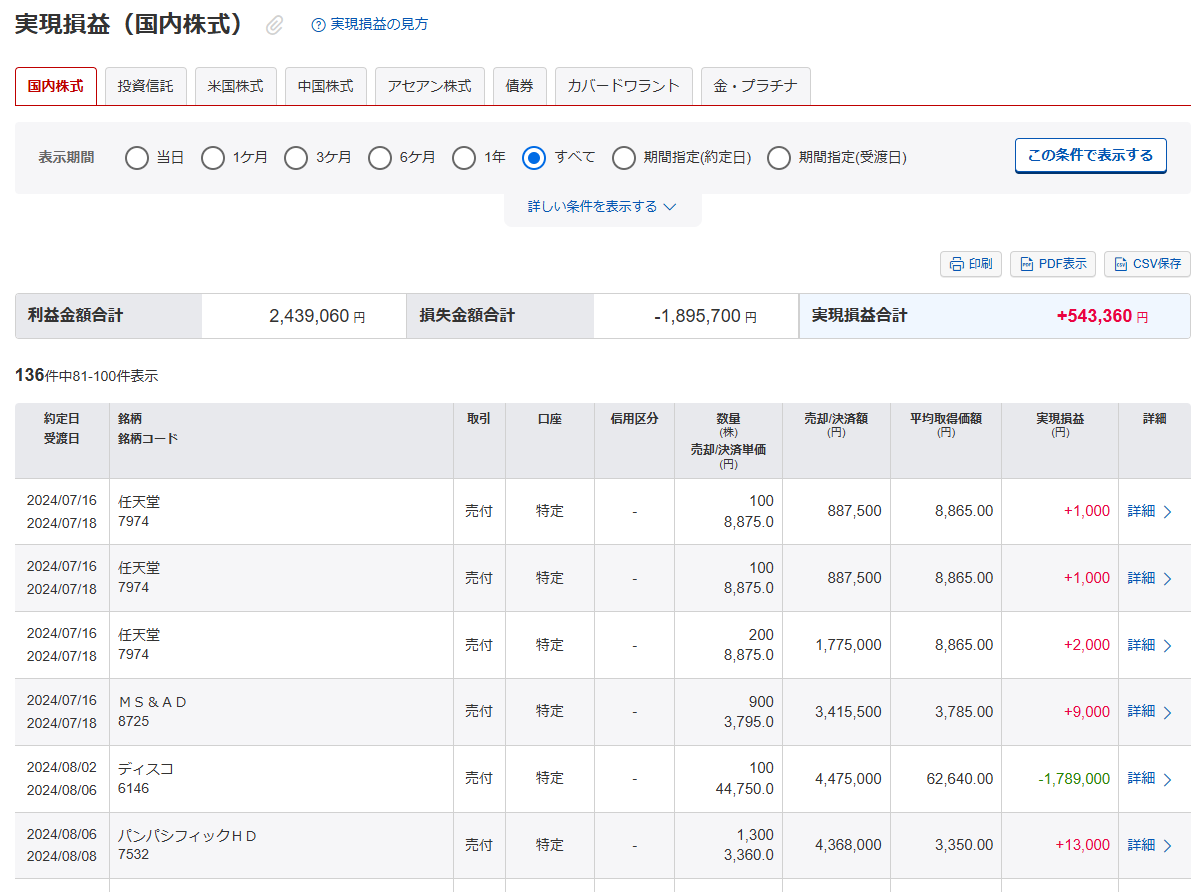Click the printer icon for 印刷
This screenshot has width=1203, height=892.
pyautogui.click(x=956, y=264)
